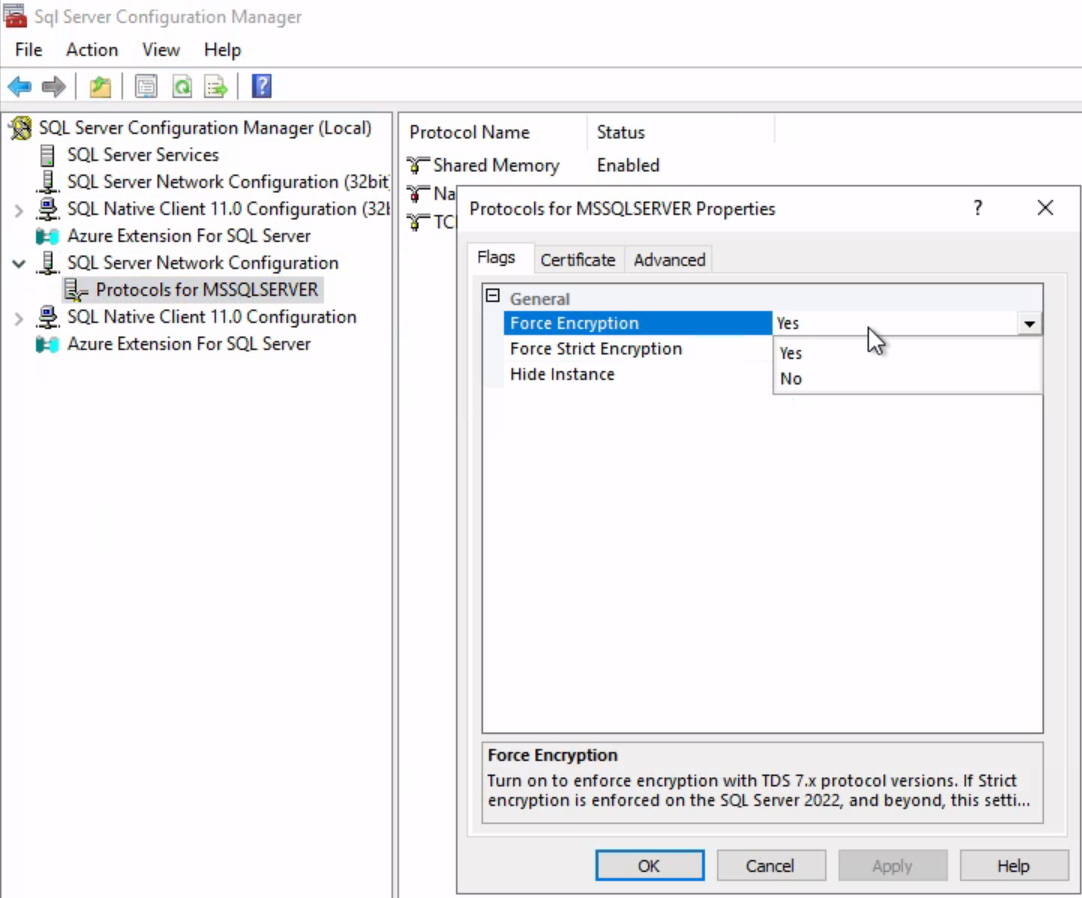Select SQL Server Configuration Manager (Local) label
Screen dimensions: 1082x898
205,128
